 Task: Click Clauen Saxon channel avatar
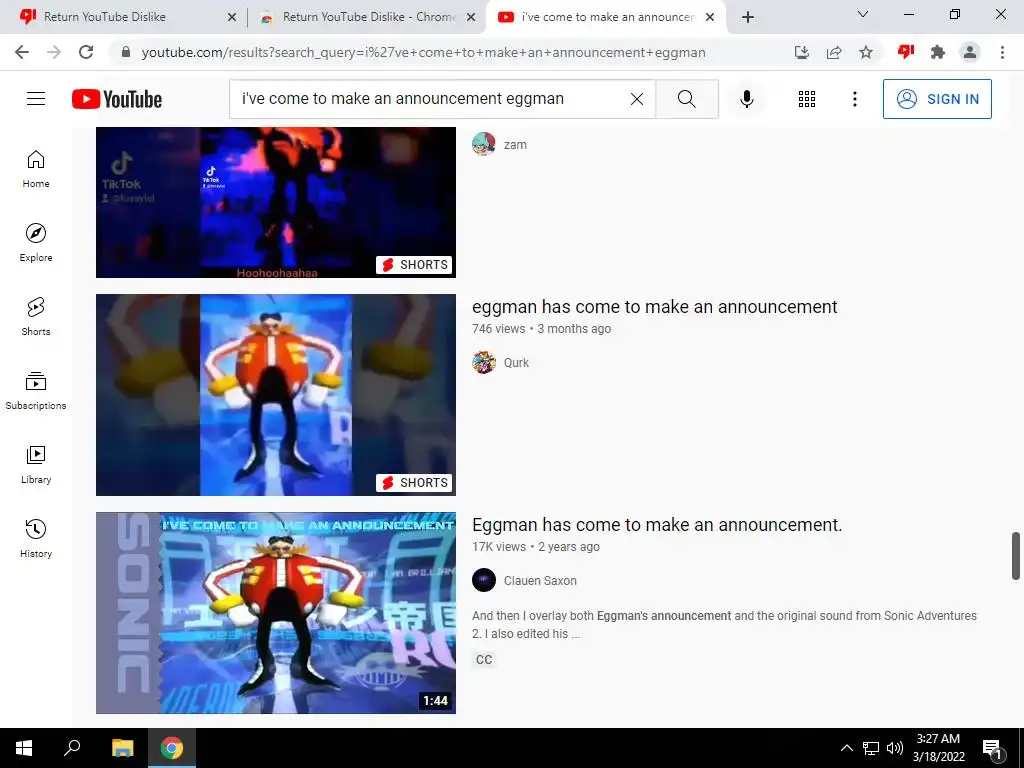point(484,581)
